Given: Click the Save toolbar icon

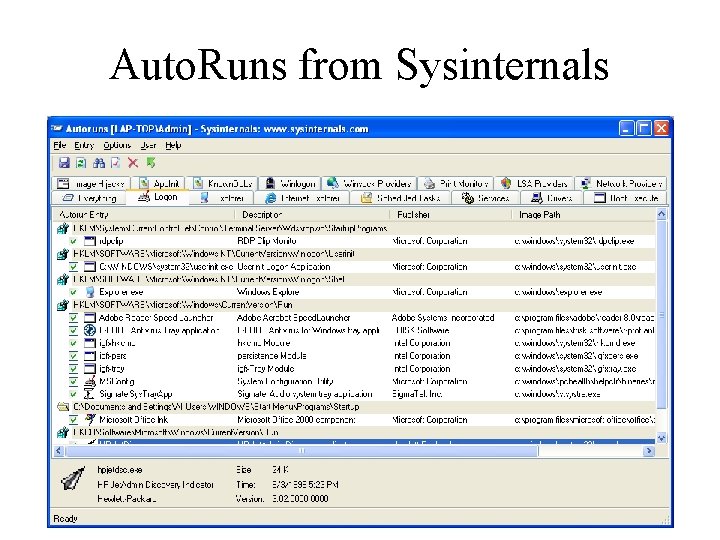Looking at the screenshot, I should [64, 163].
